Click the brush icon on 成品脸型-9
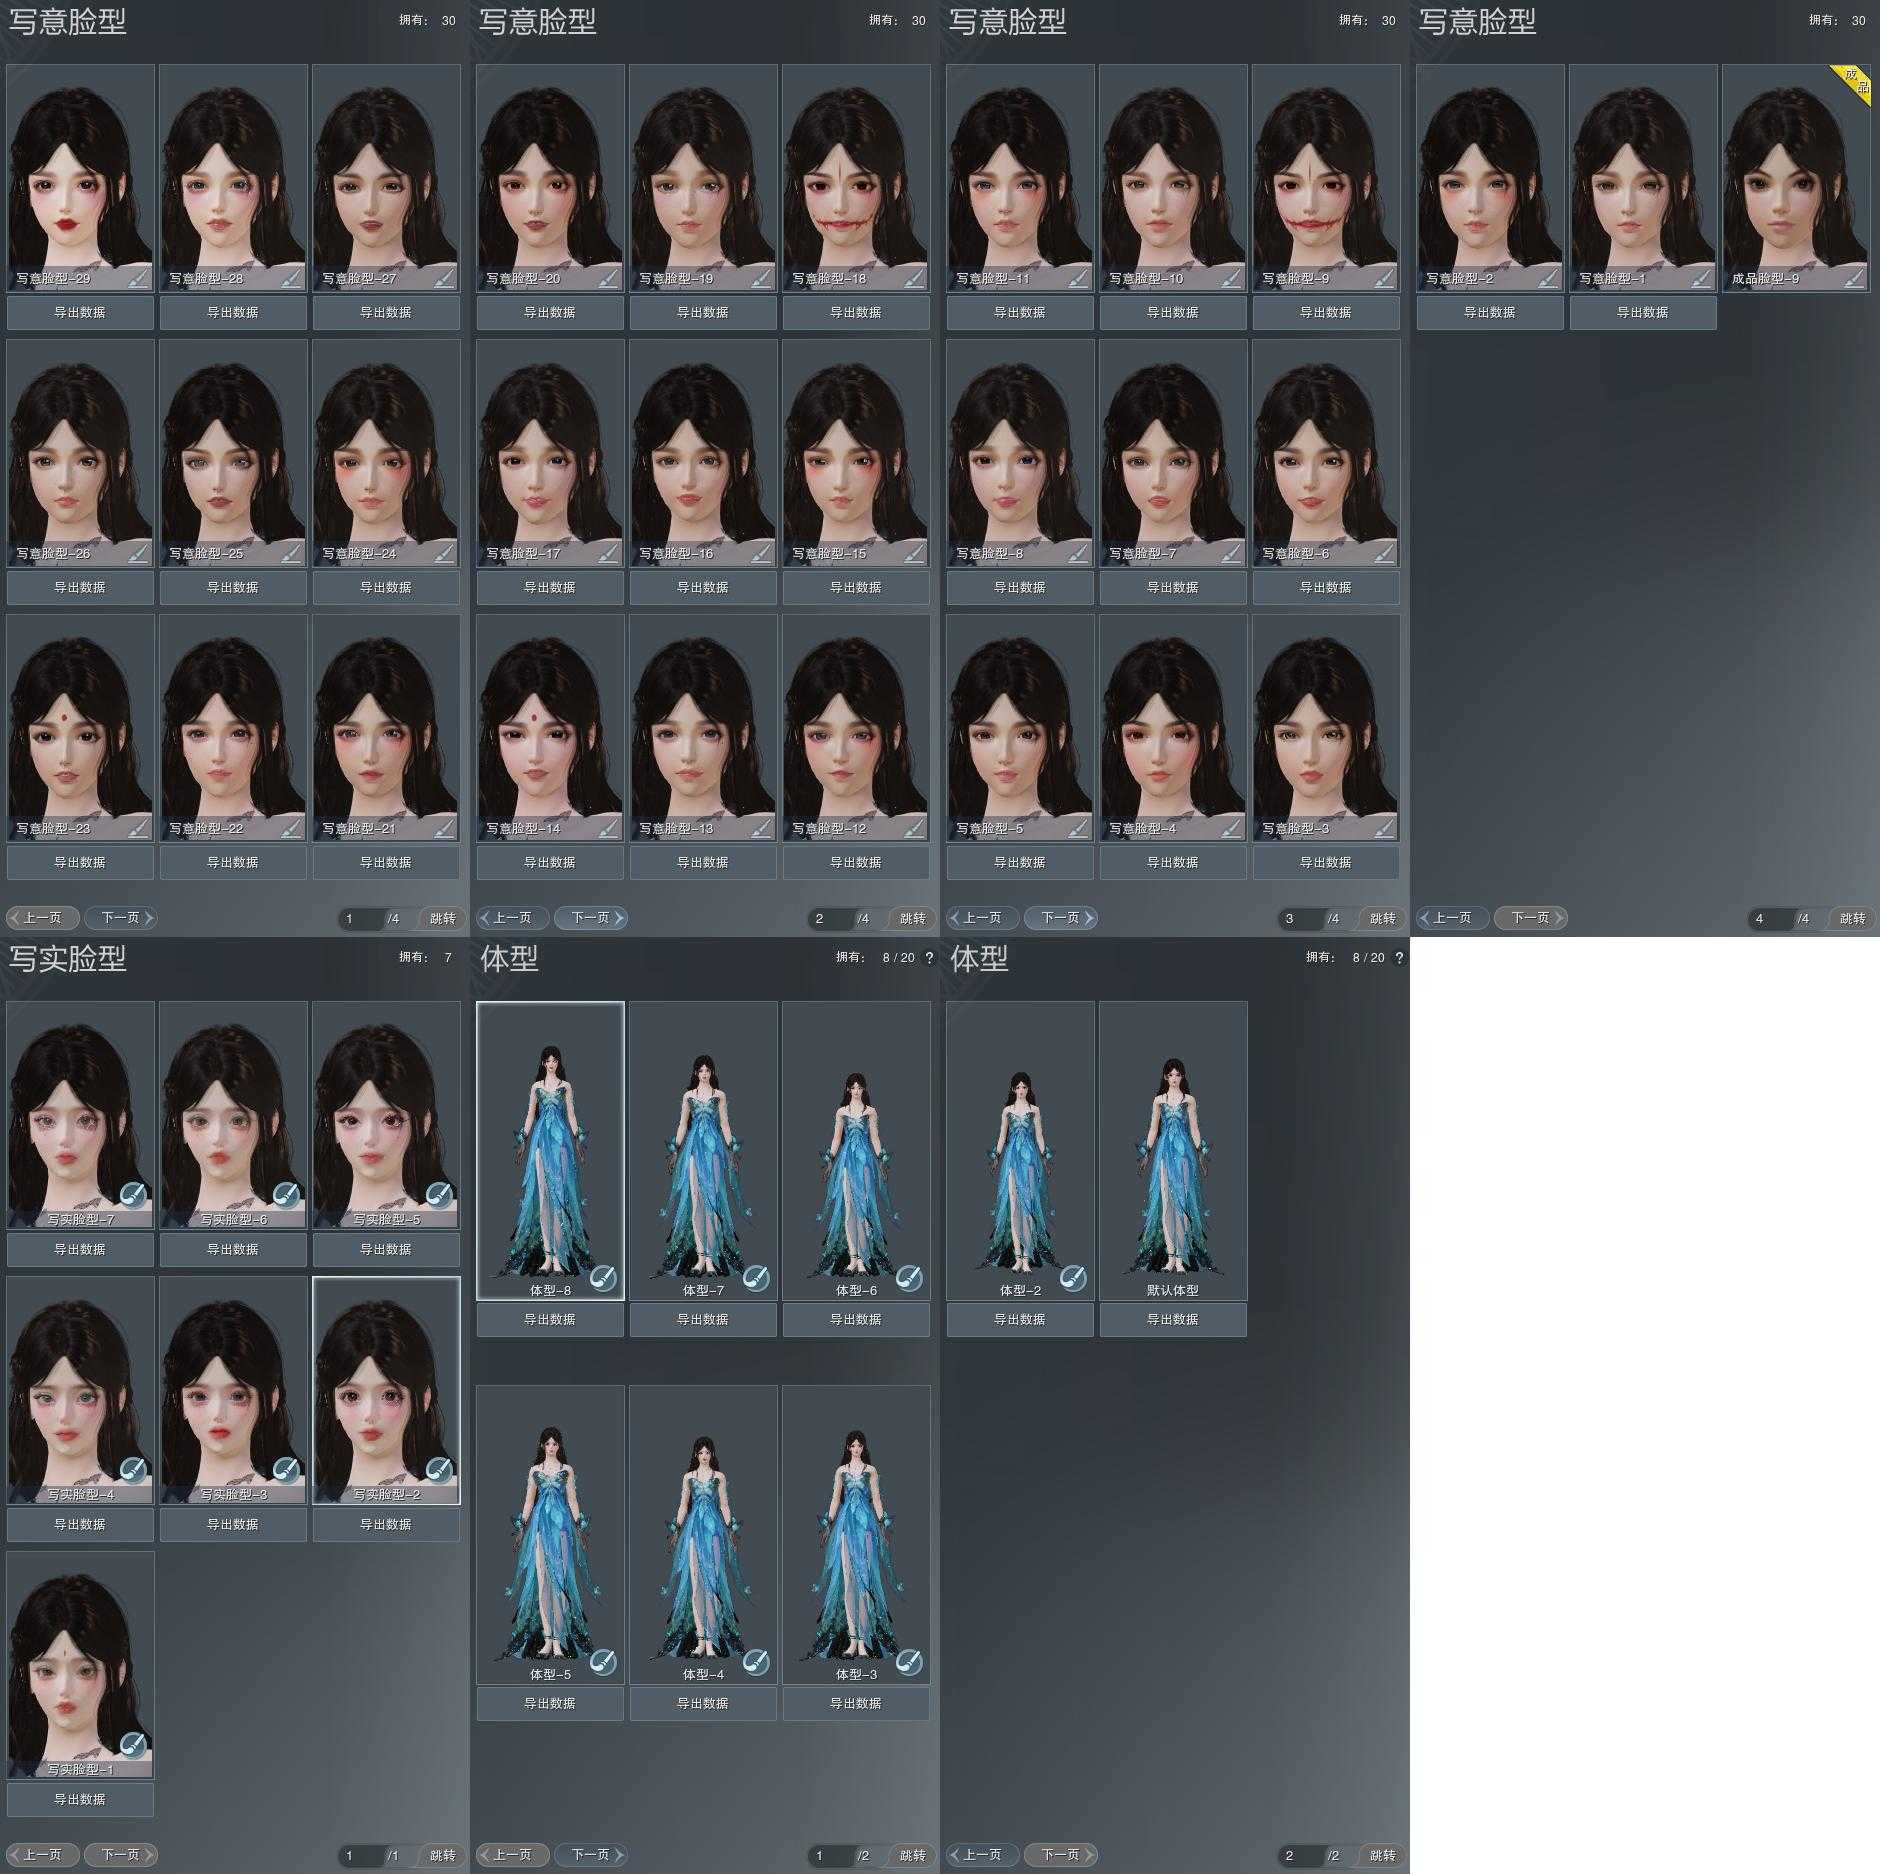Image resolution: width=1880 pixels, height=1874 pixels. tap(1854, 277)
